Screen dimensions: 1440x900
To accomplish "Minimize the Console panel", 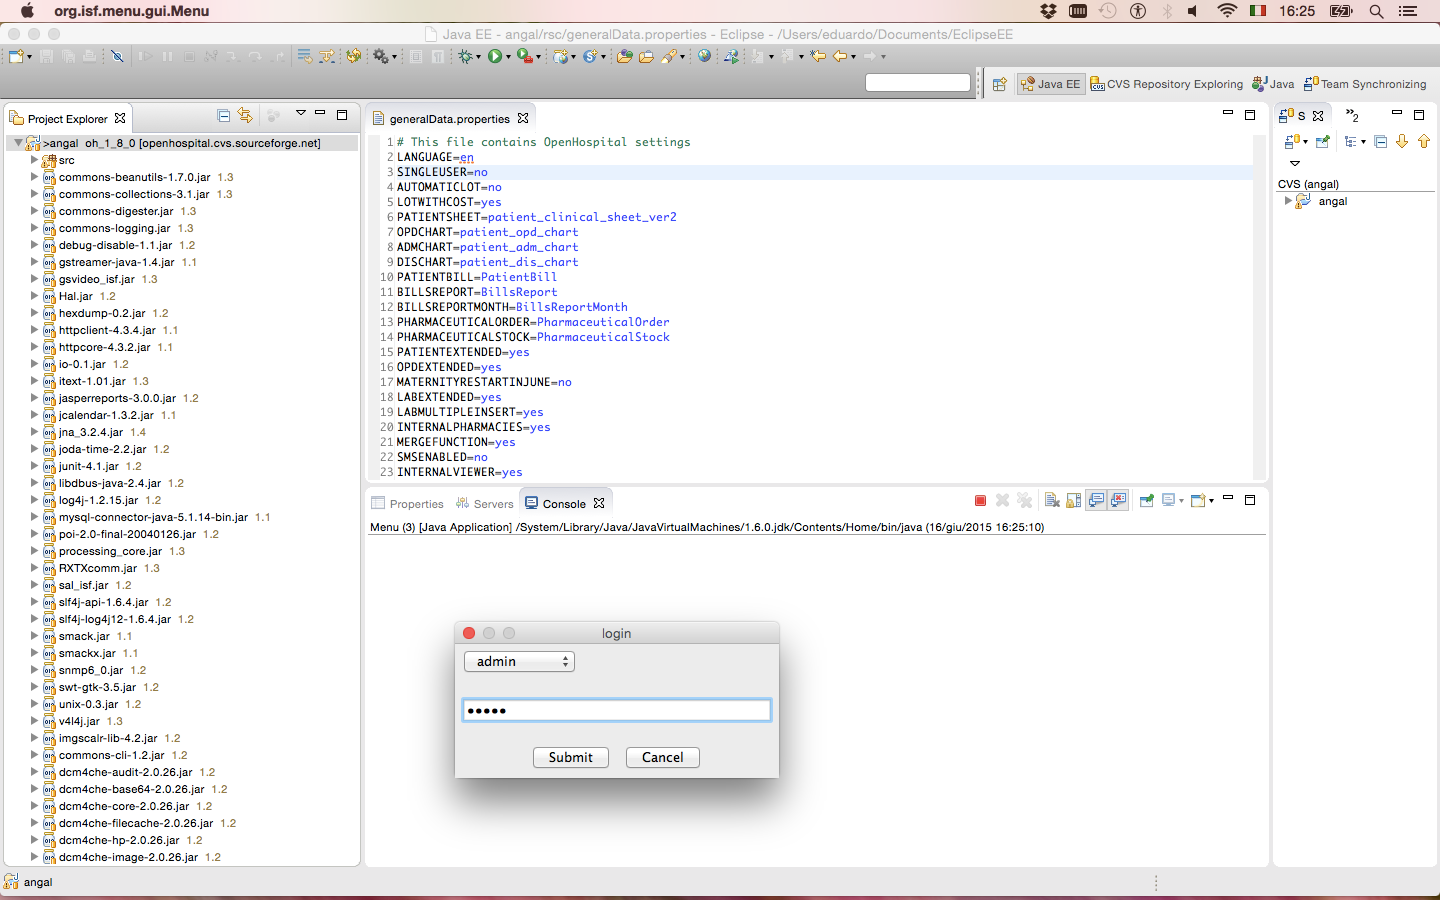I will (1228, 499).
